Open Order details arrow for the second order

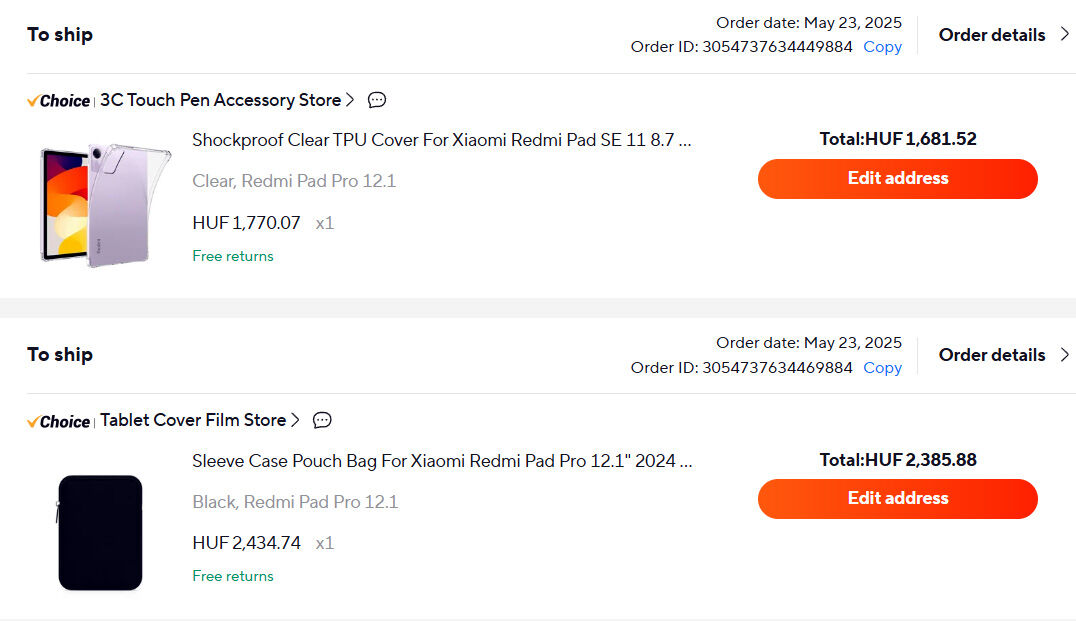pos(1064,355)
